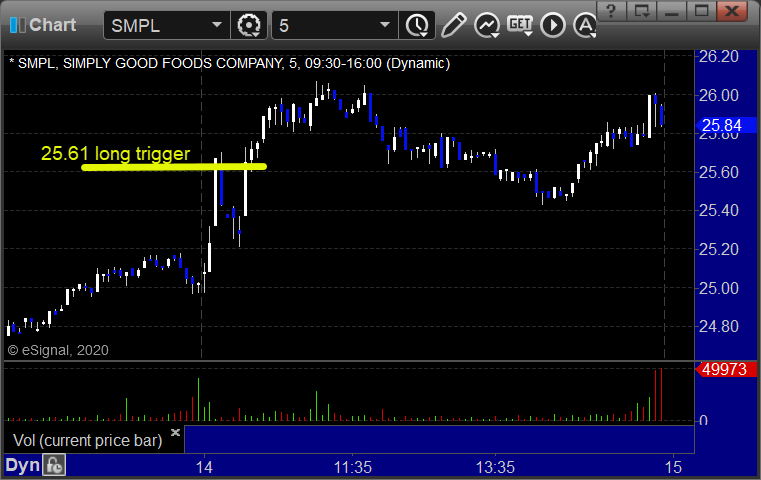The width and height of the screenshot is (761, 480).
Task: Select the yellow 25.61 trigger line
Action: point(174,167)
